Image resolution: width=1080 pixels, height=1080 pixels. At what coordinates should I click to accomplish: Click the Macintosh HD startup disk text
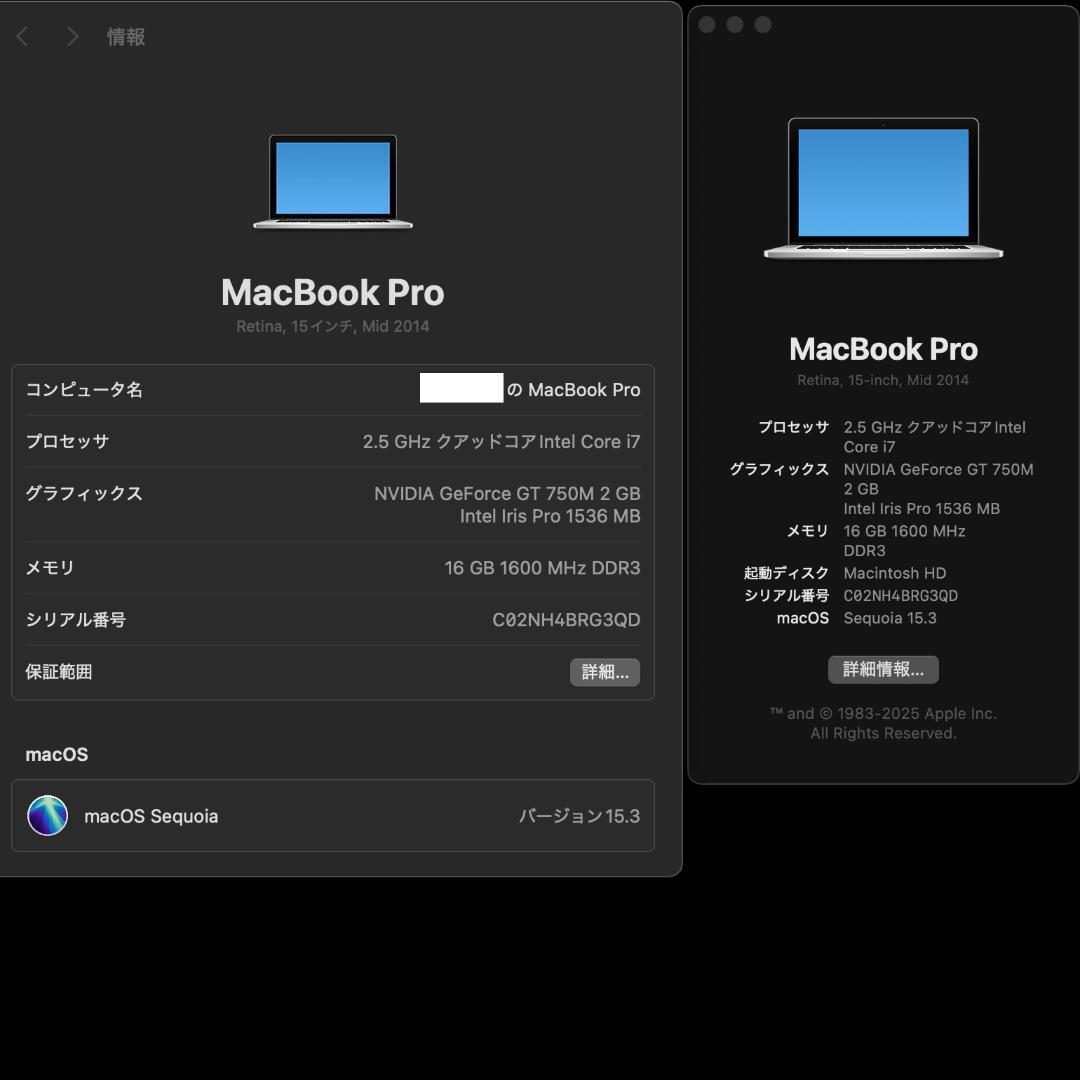(894, 573)
